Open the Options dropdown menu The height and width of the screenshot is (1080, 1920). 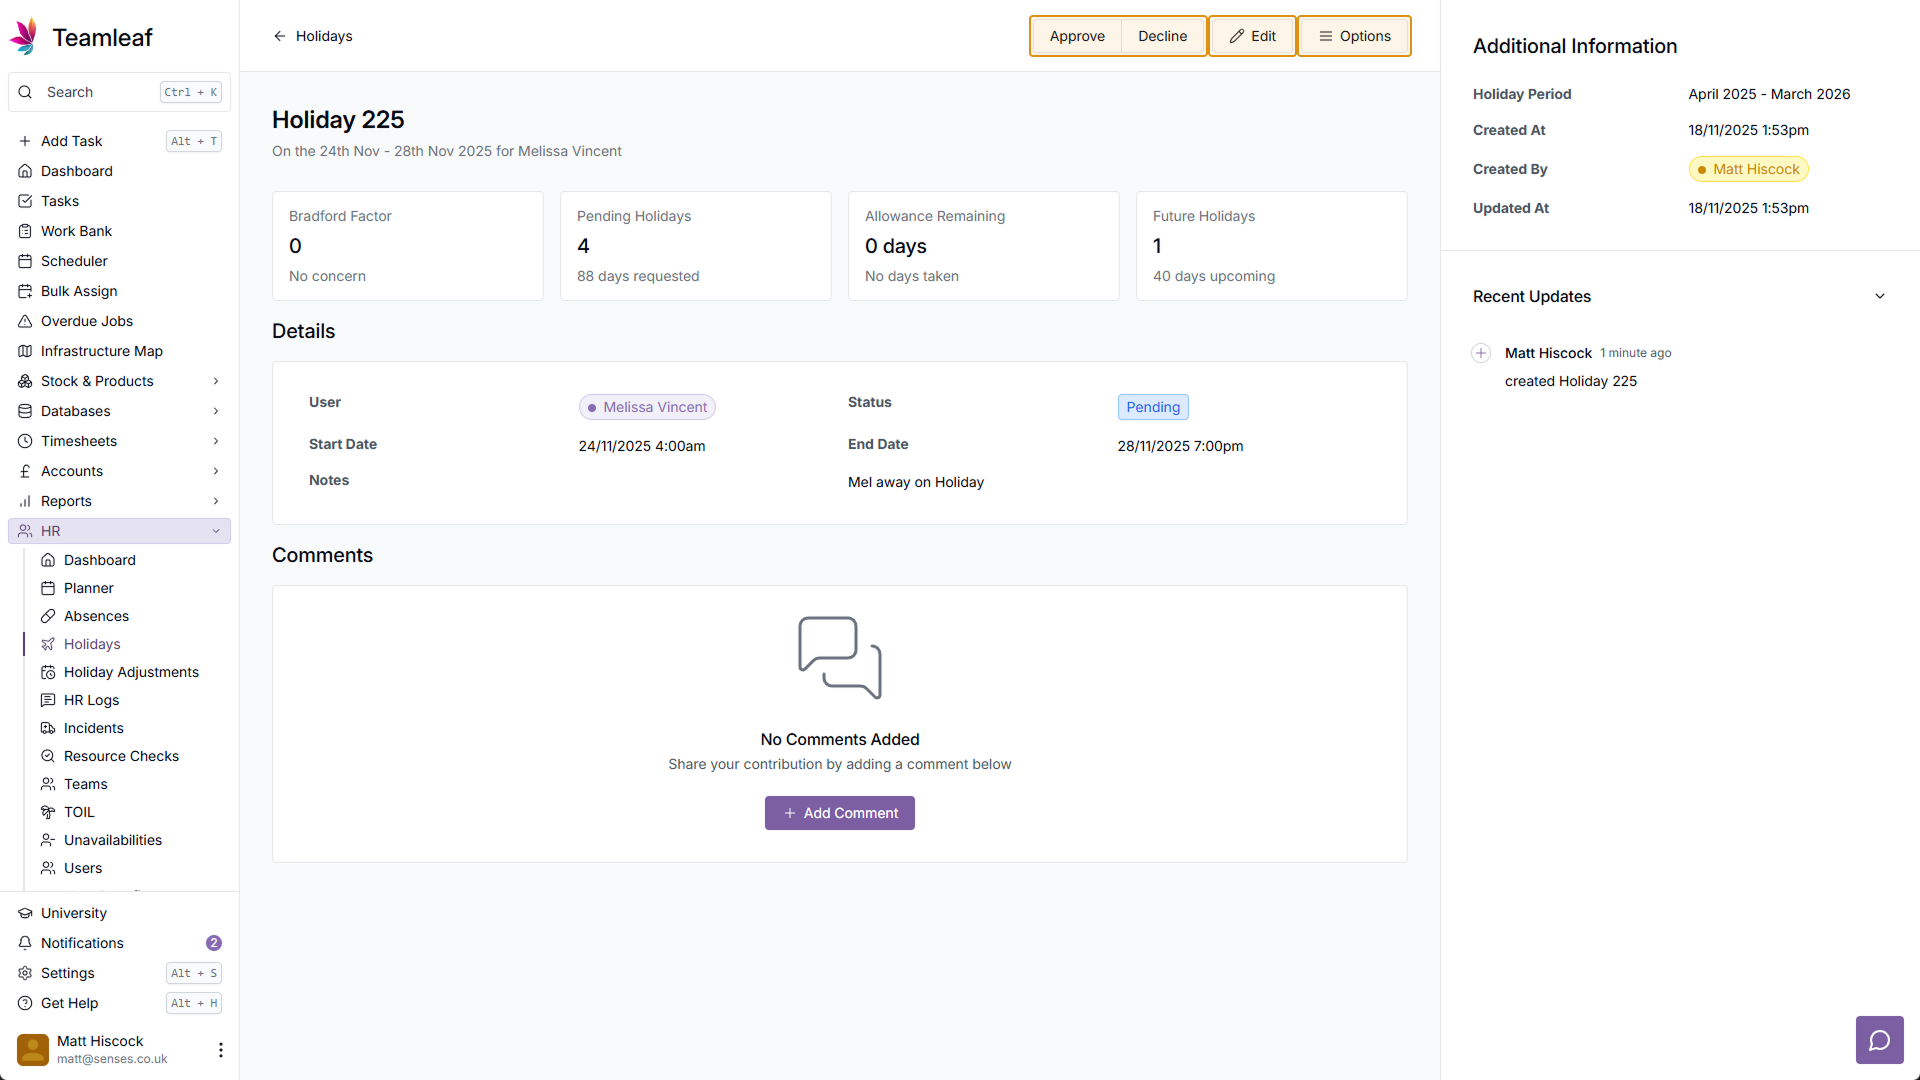1354,36
